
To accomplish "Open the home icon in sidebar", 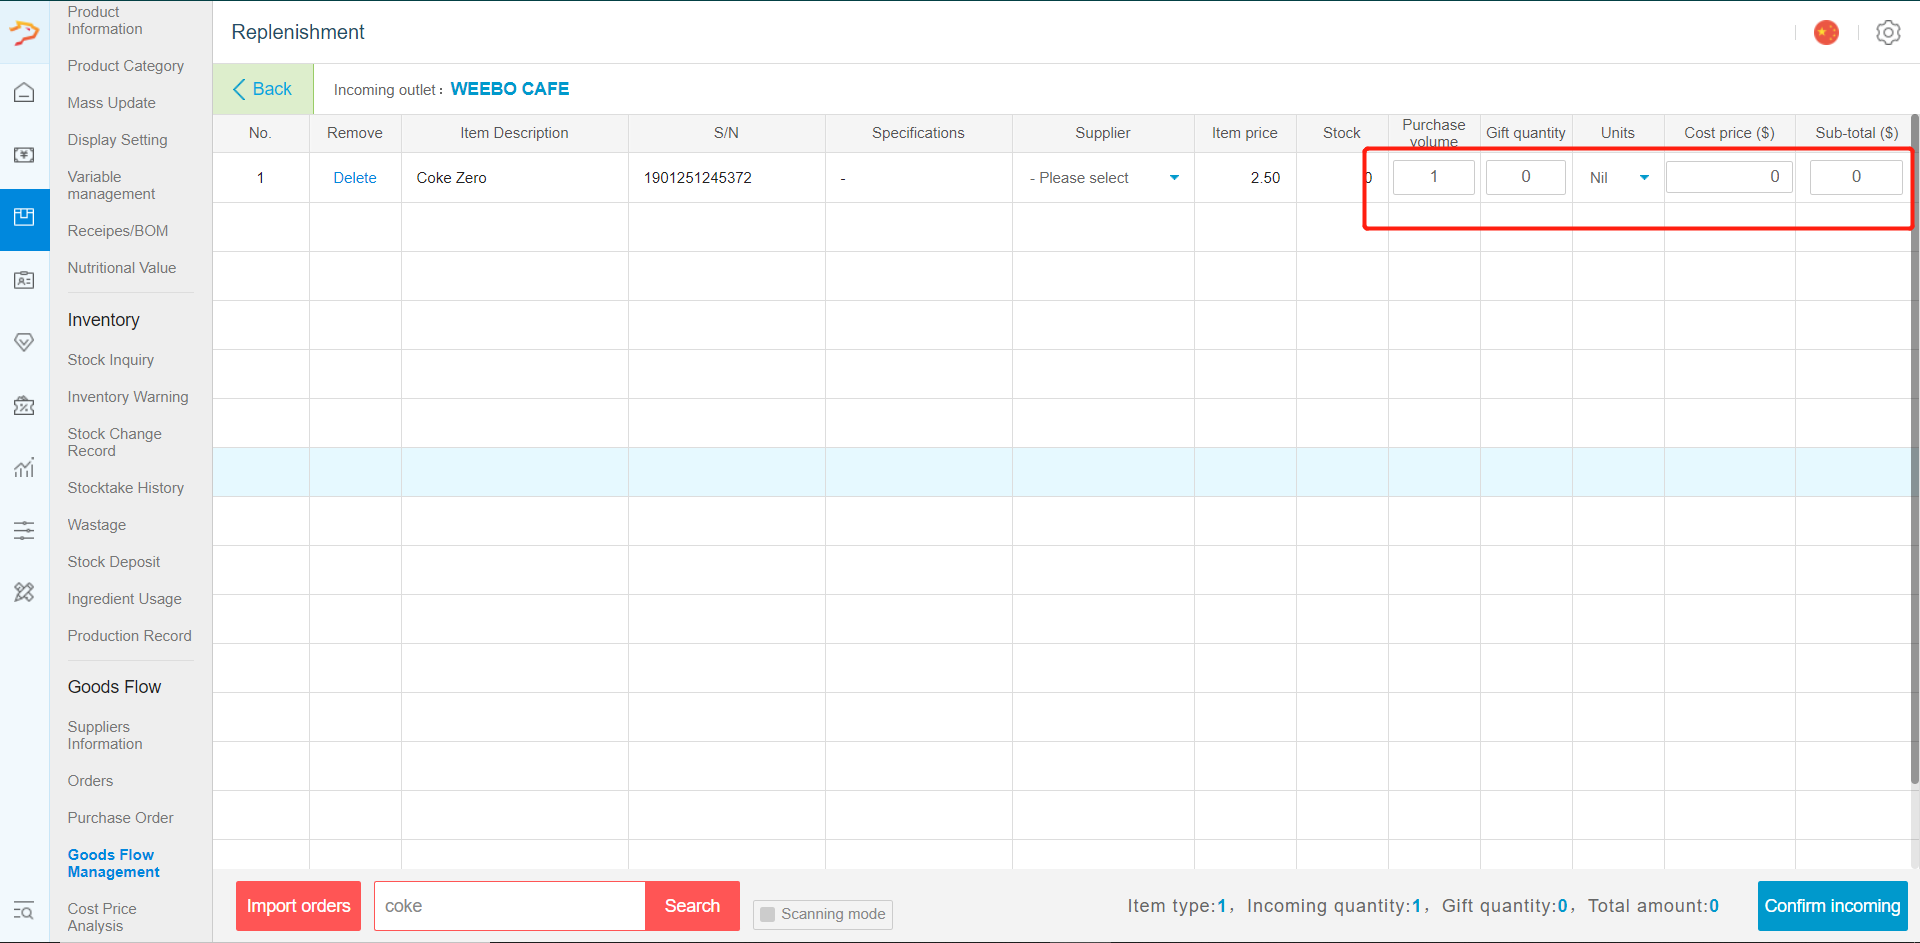I will 24,93.
